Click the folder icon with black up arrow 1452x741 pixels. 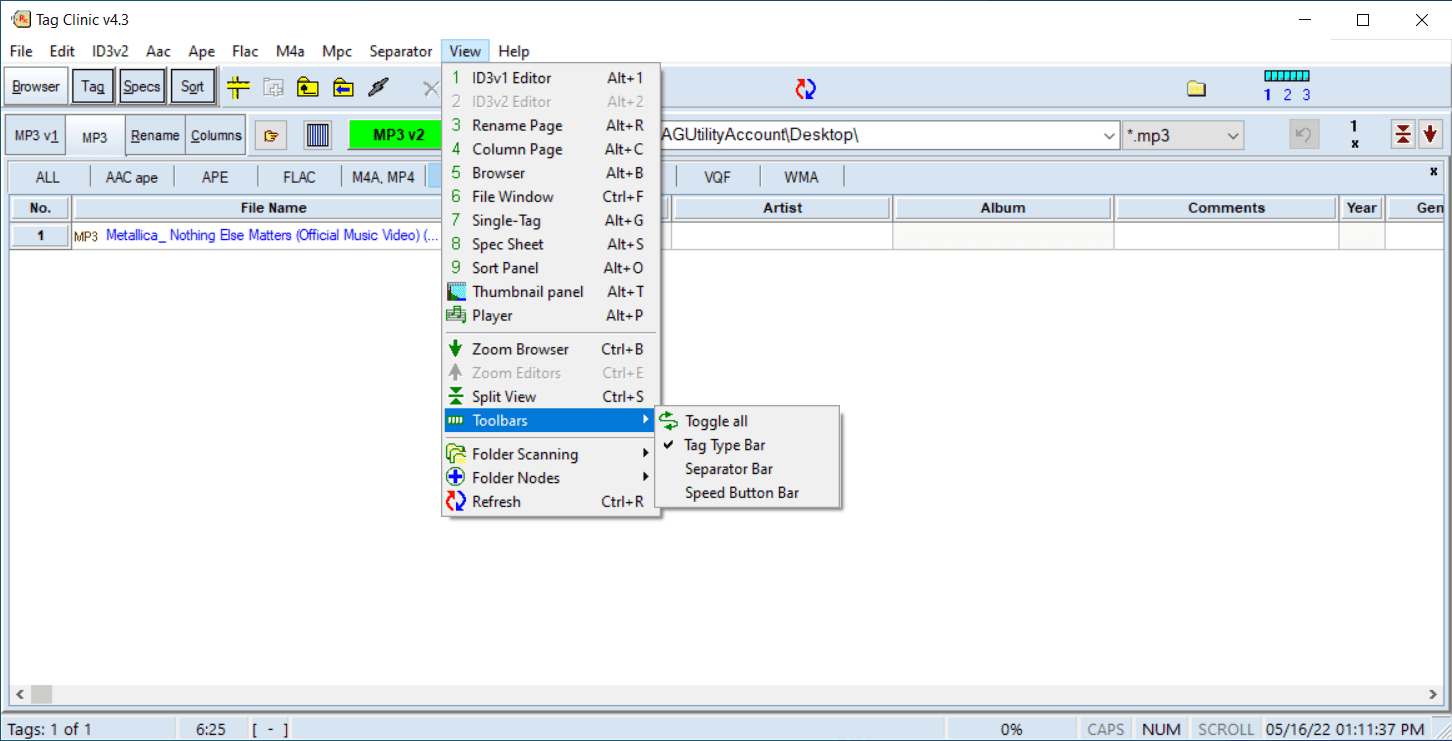click(307, 87)
